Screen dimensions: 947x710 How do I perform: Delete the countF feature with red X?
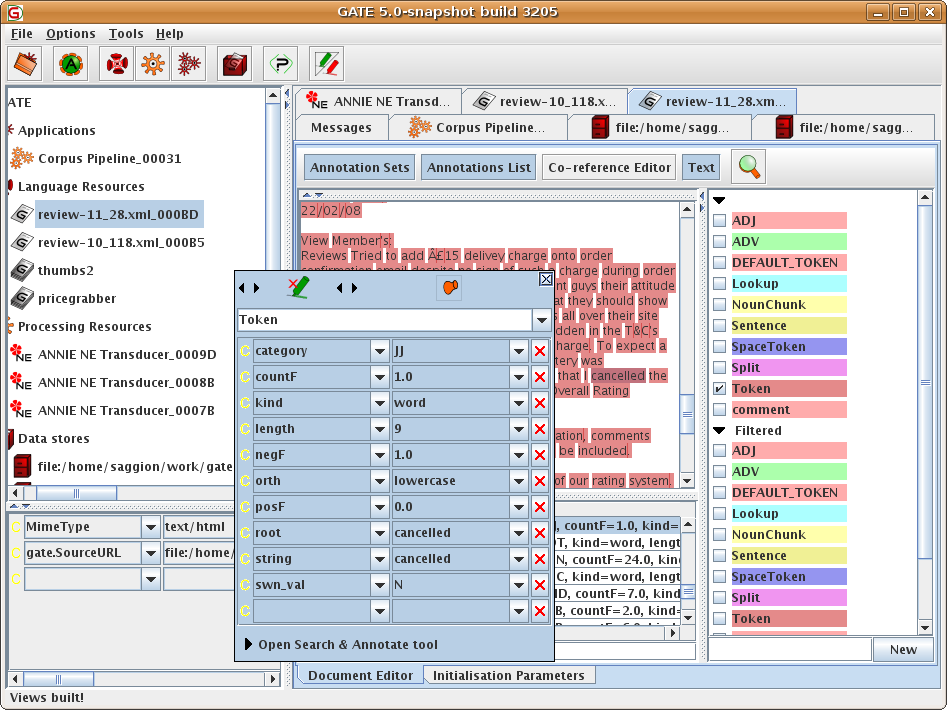coord(540,377)
